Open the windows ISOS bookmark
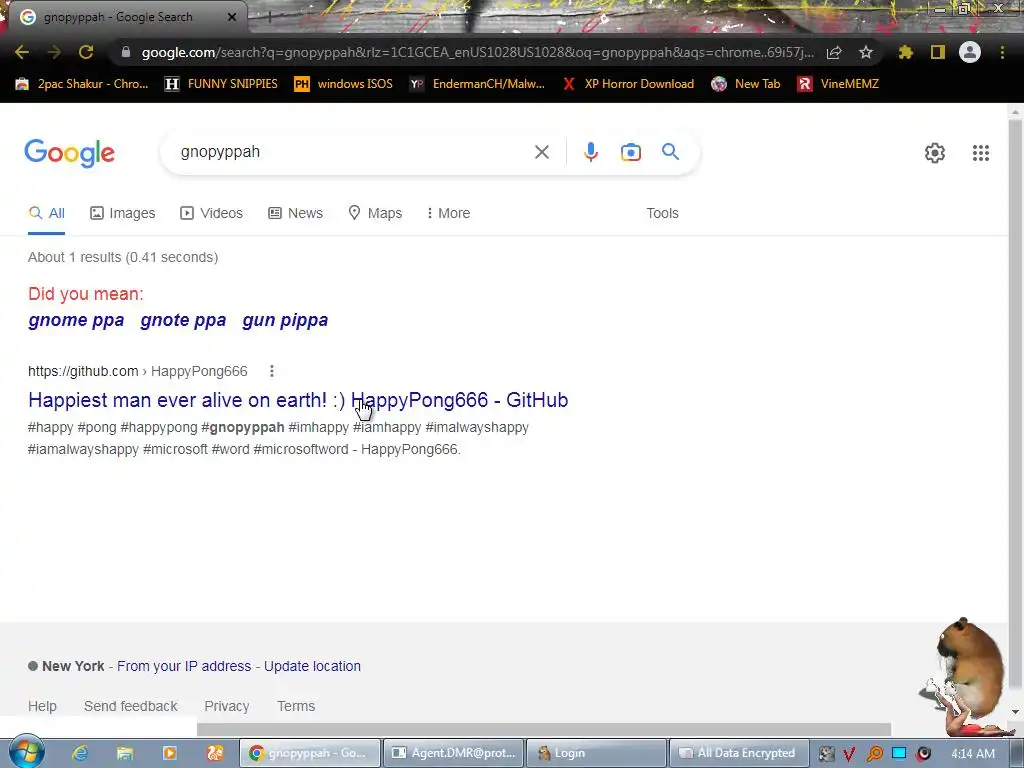The width and height of the screenshot is (1024, 768). click(344, 84)
